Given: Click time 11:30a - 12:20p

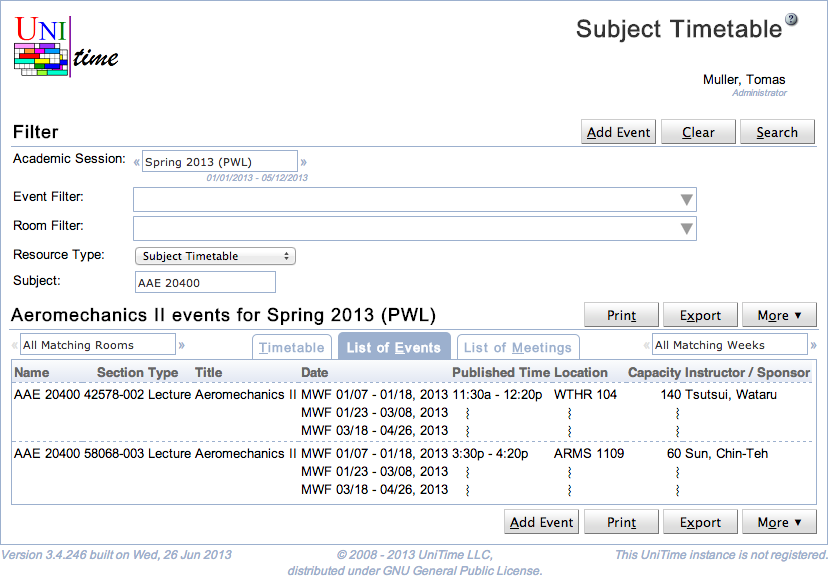Looking at the screenshot, I should (x=497, y=395).
